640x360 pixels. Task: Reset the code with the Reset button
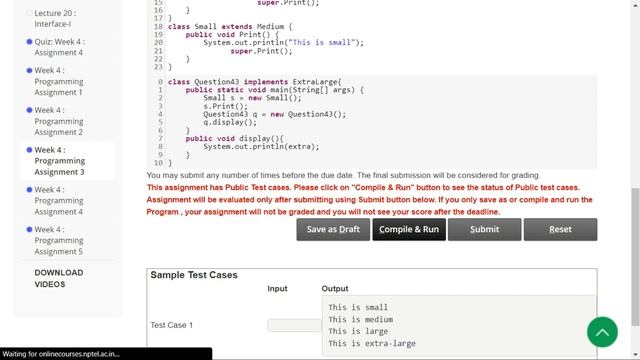(560, 229)
